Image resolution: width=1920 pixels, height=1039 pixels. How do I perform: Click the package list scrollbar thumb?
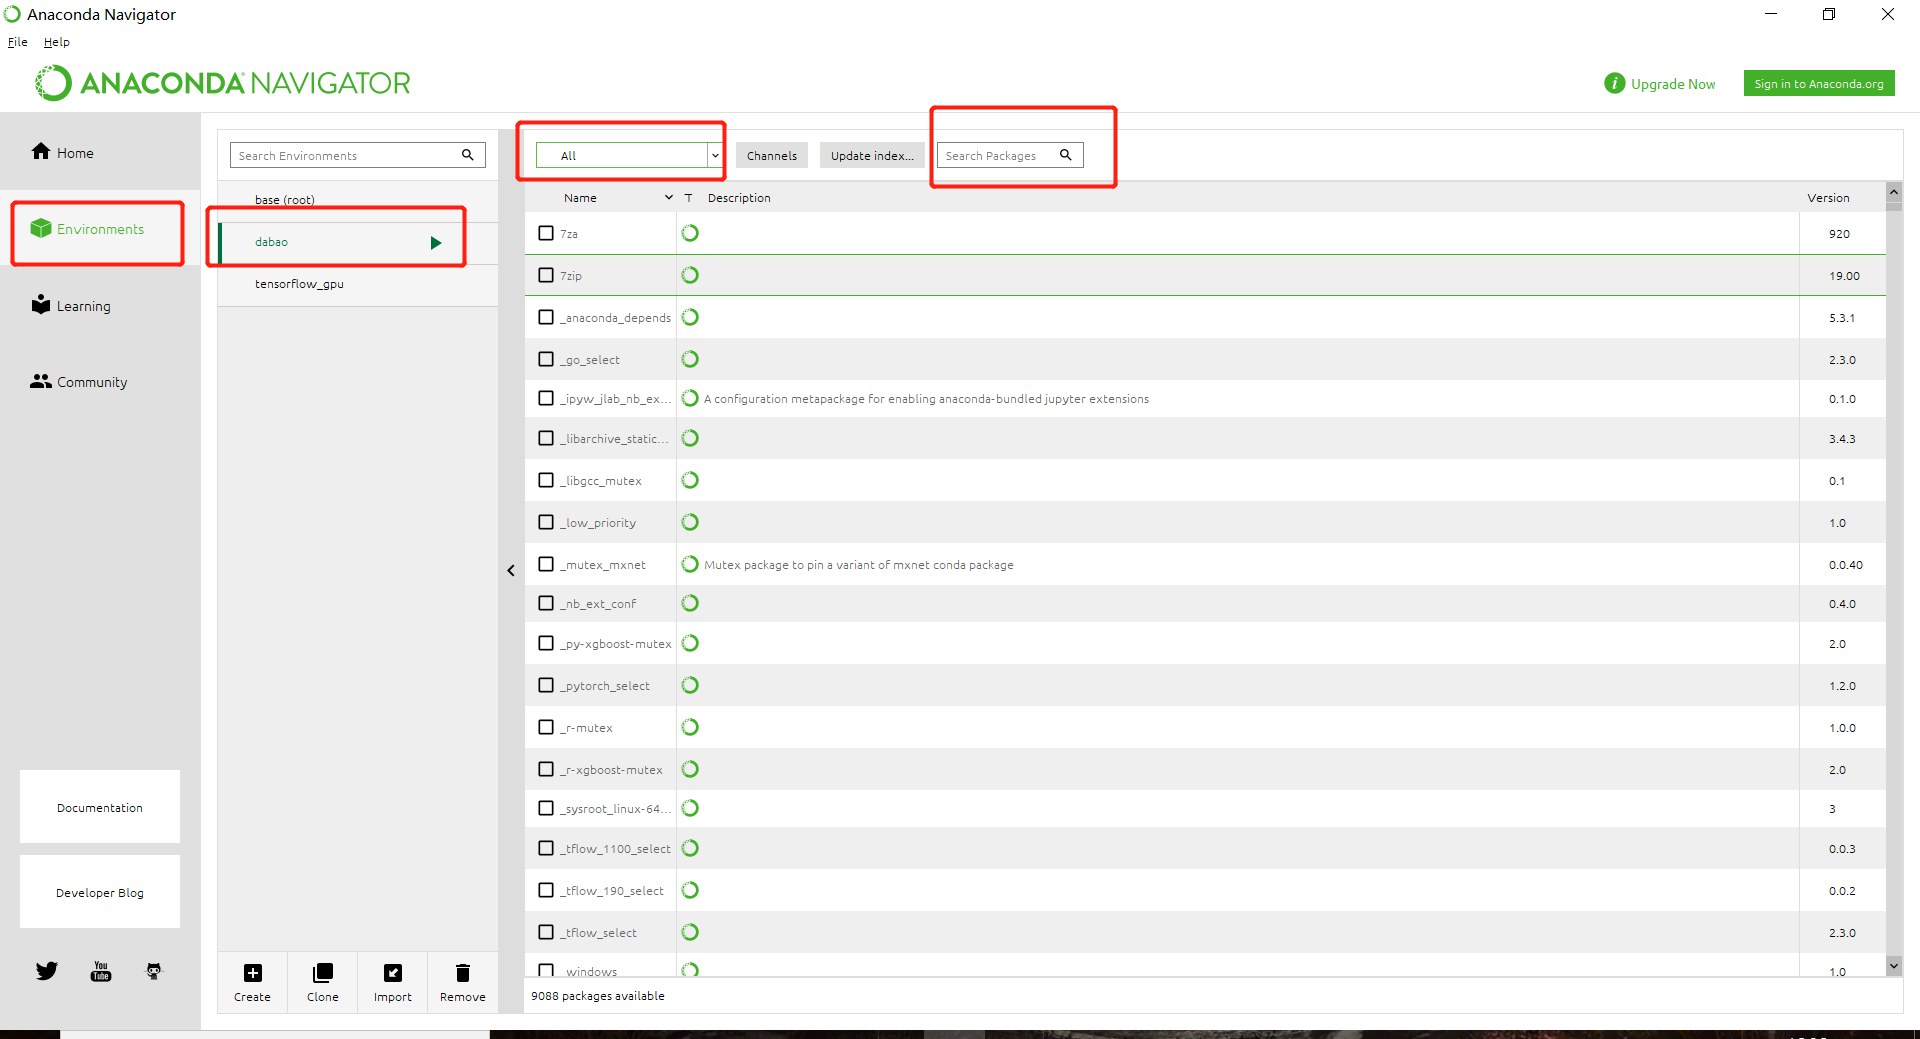(1894, 207)
